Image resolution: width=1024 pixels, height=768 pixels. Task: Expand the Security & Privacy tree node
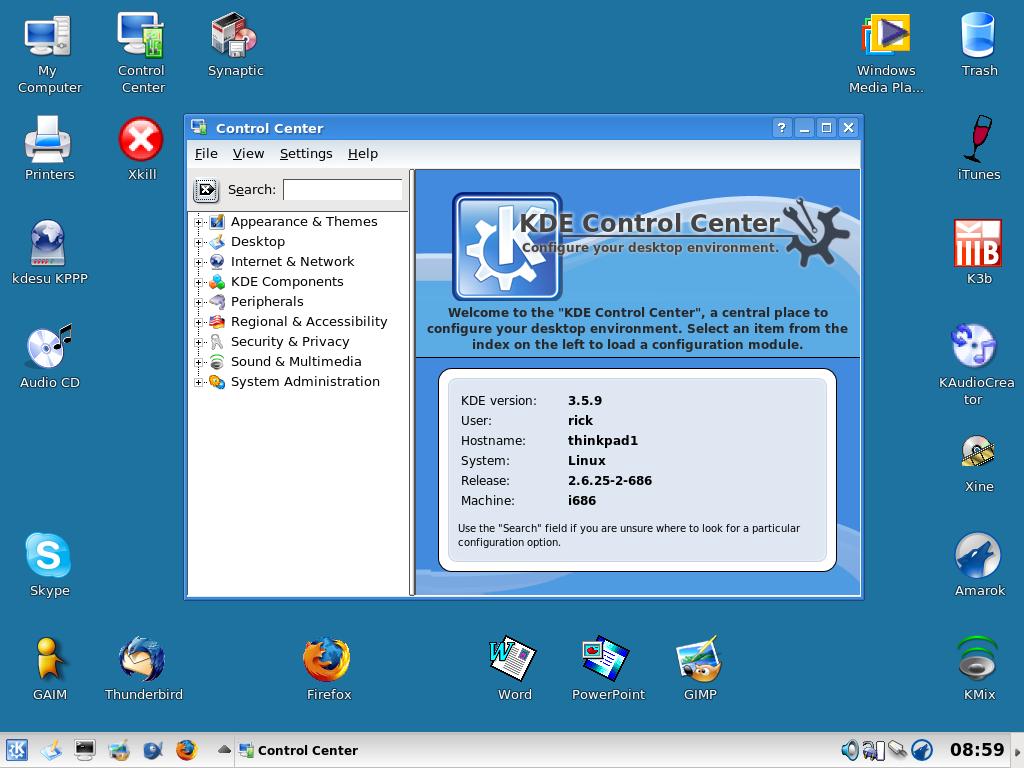coord(199,342)
